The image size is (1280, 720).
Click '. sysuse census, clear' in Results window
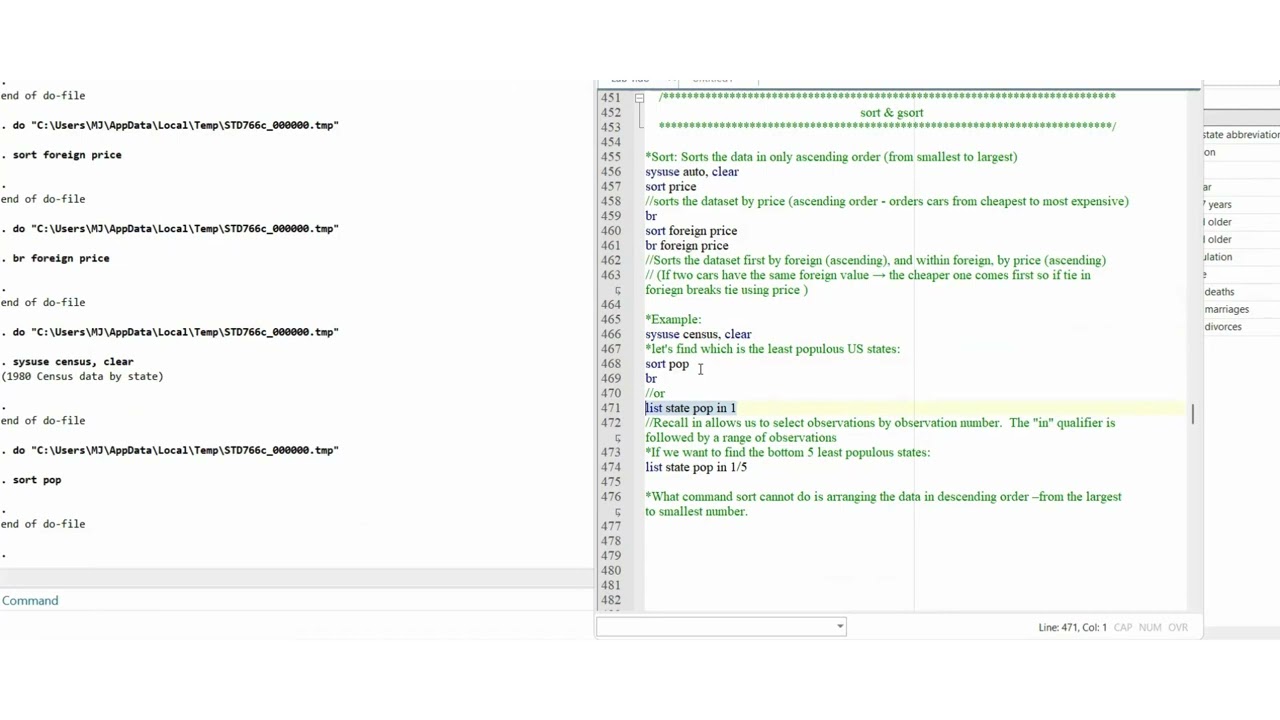[67, 362]
